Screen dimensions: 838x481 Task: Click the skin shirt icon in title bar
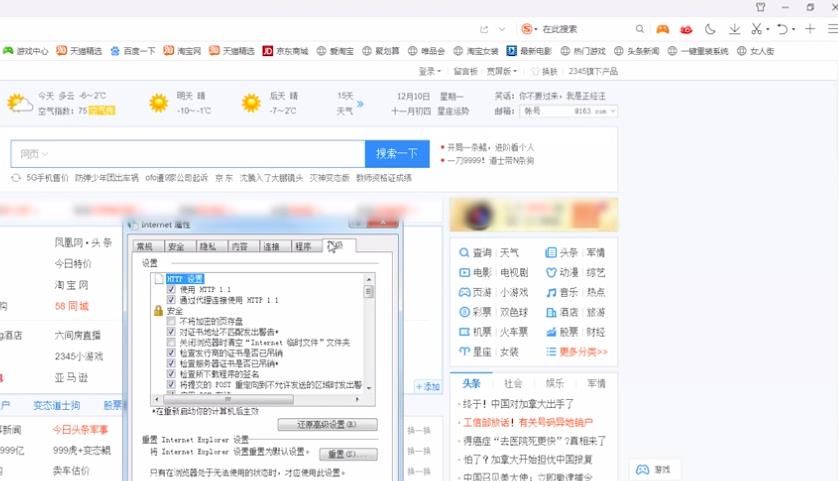pyautogui.click(x=761, y=7)
